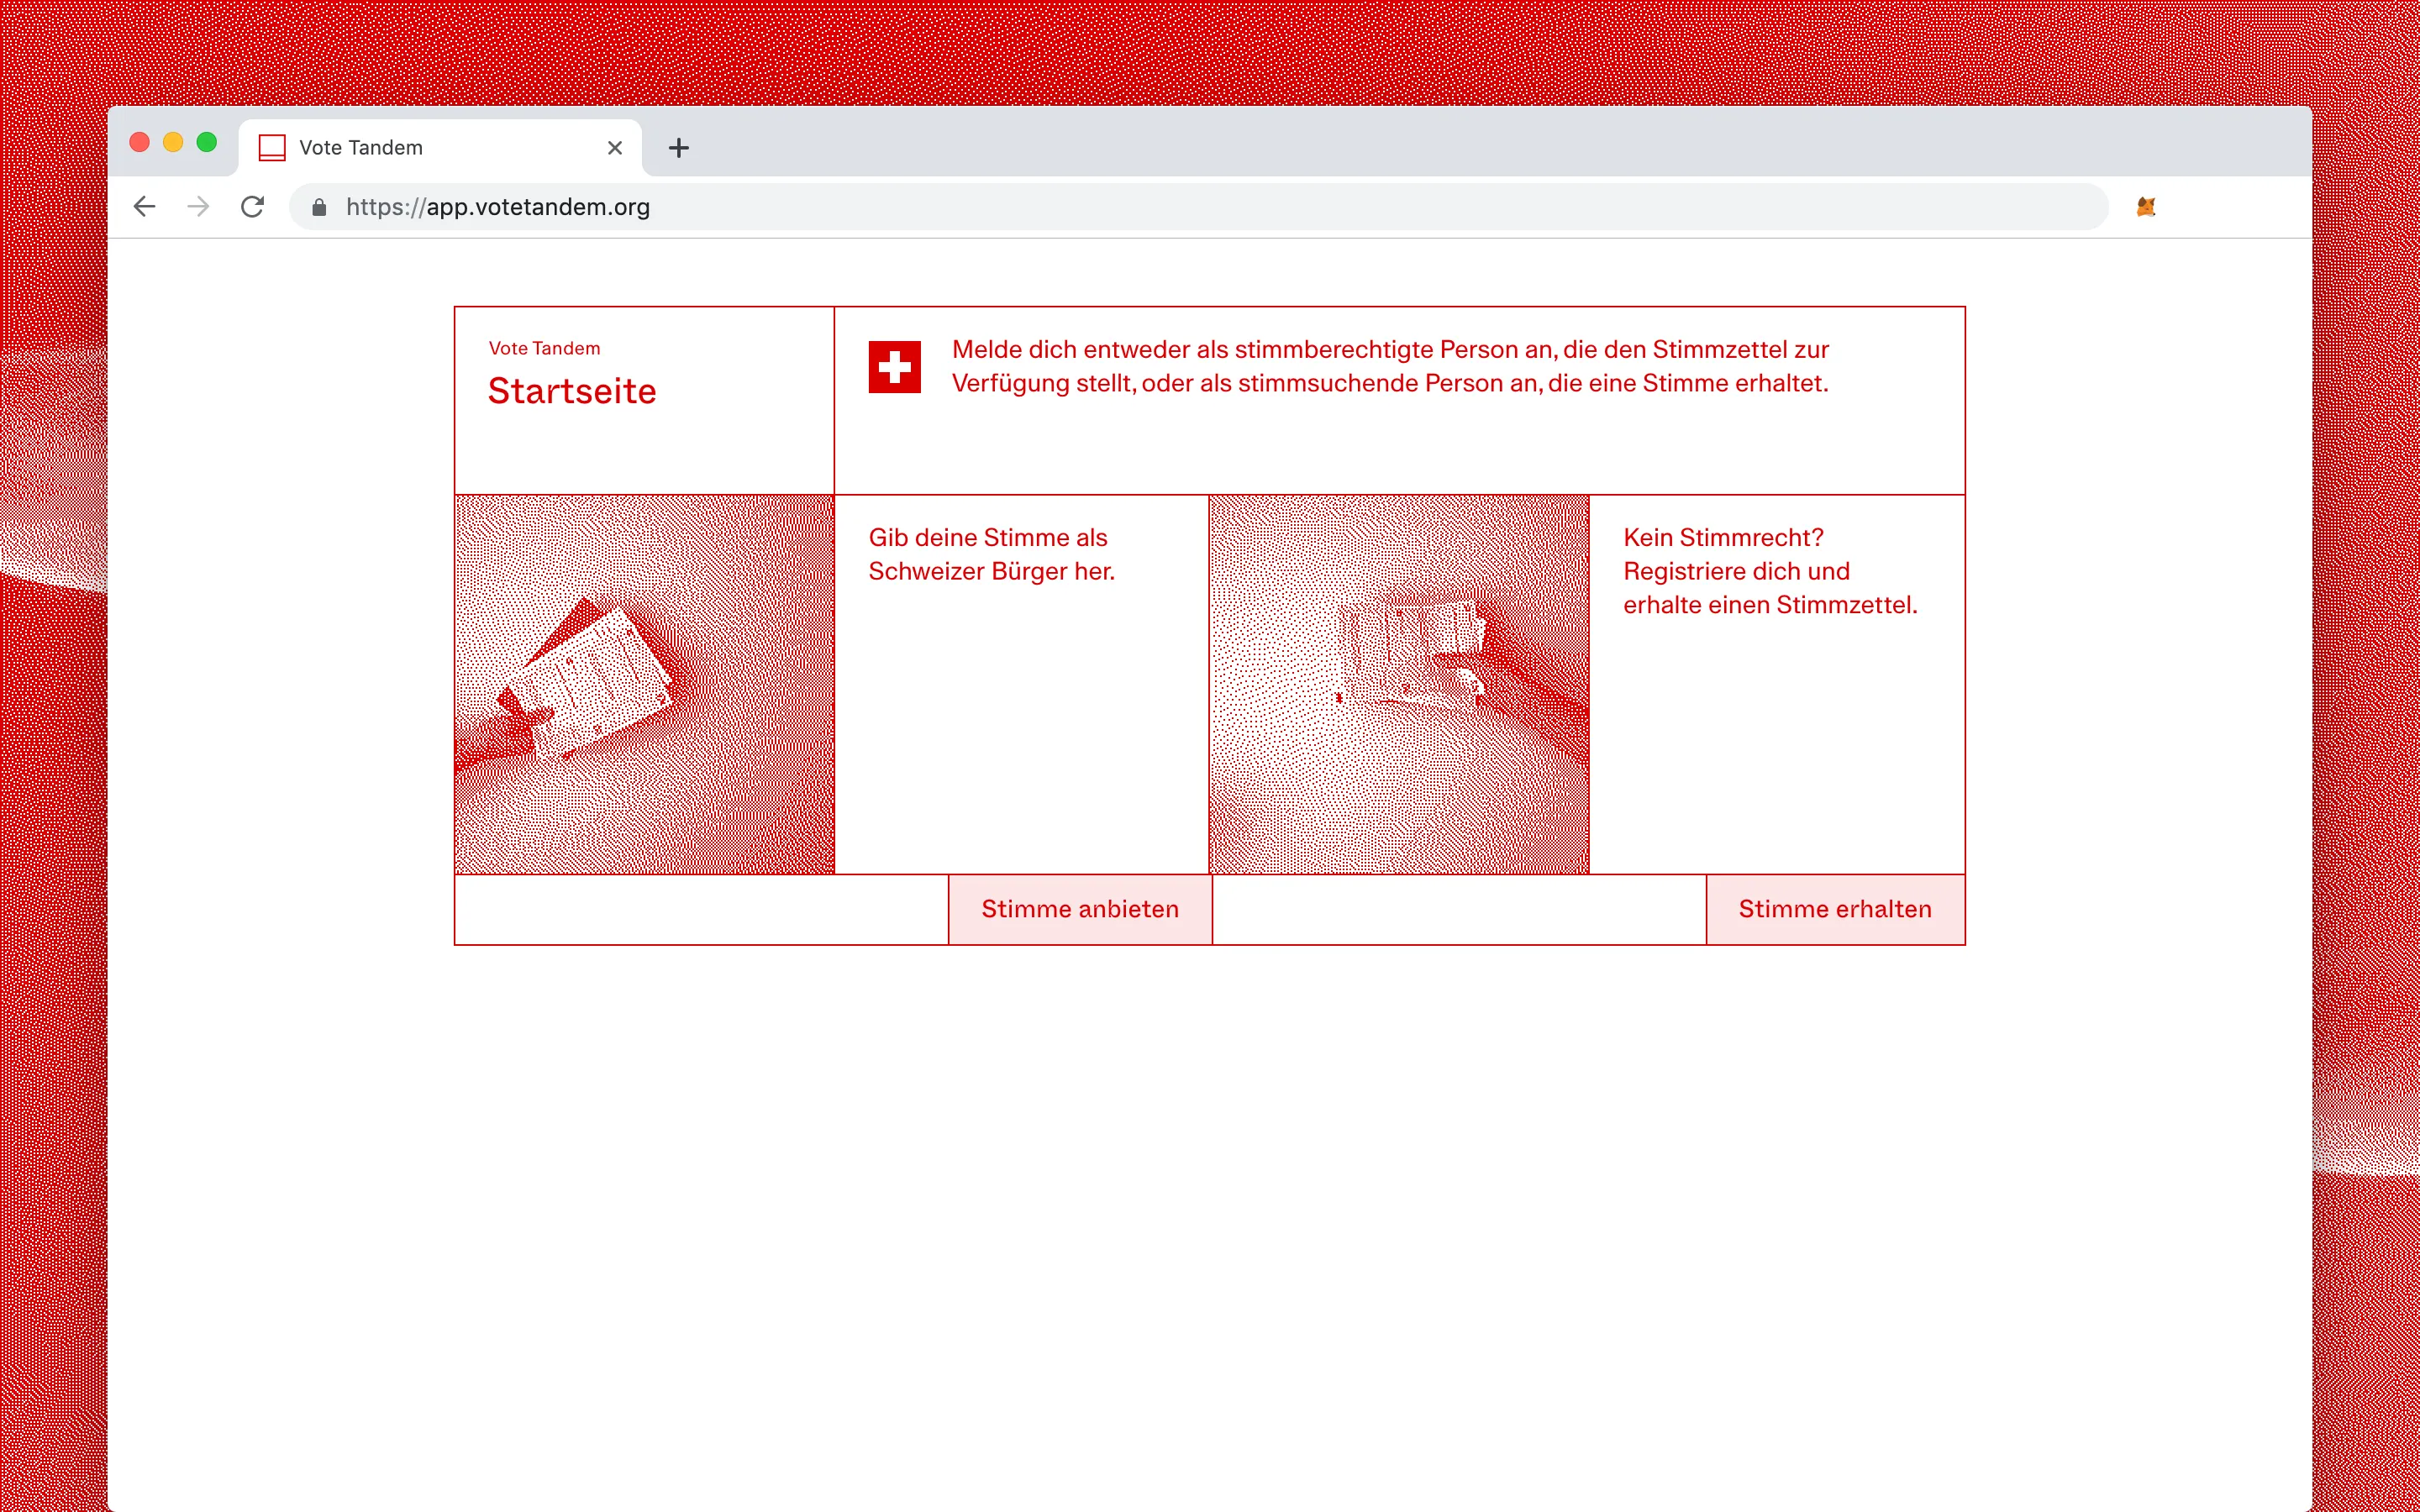This screenshot has height=1512, width=2420.
Task: Click the browser forward arrow
Action: [199, 206]
